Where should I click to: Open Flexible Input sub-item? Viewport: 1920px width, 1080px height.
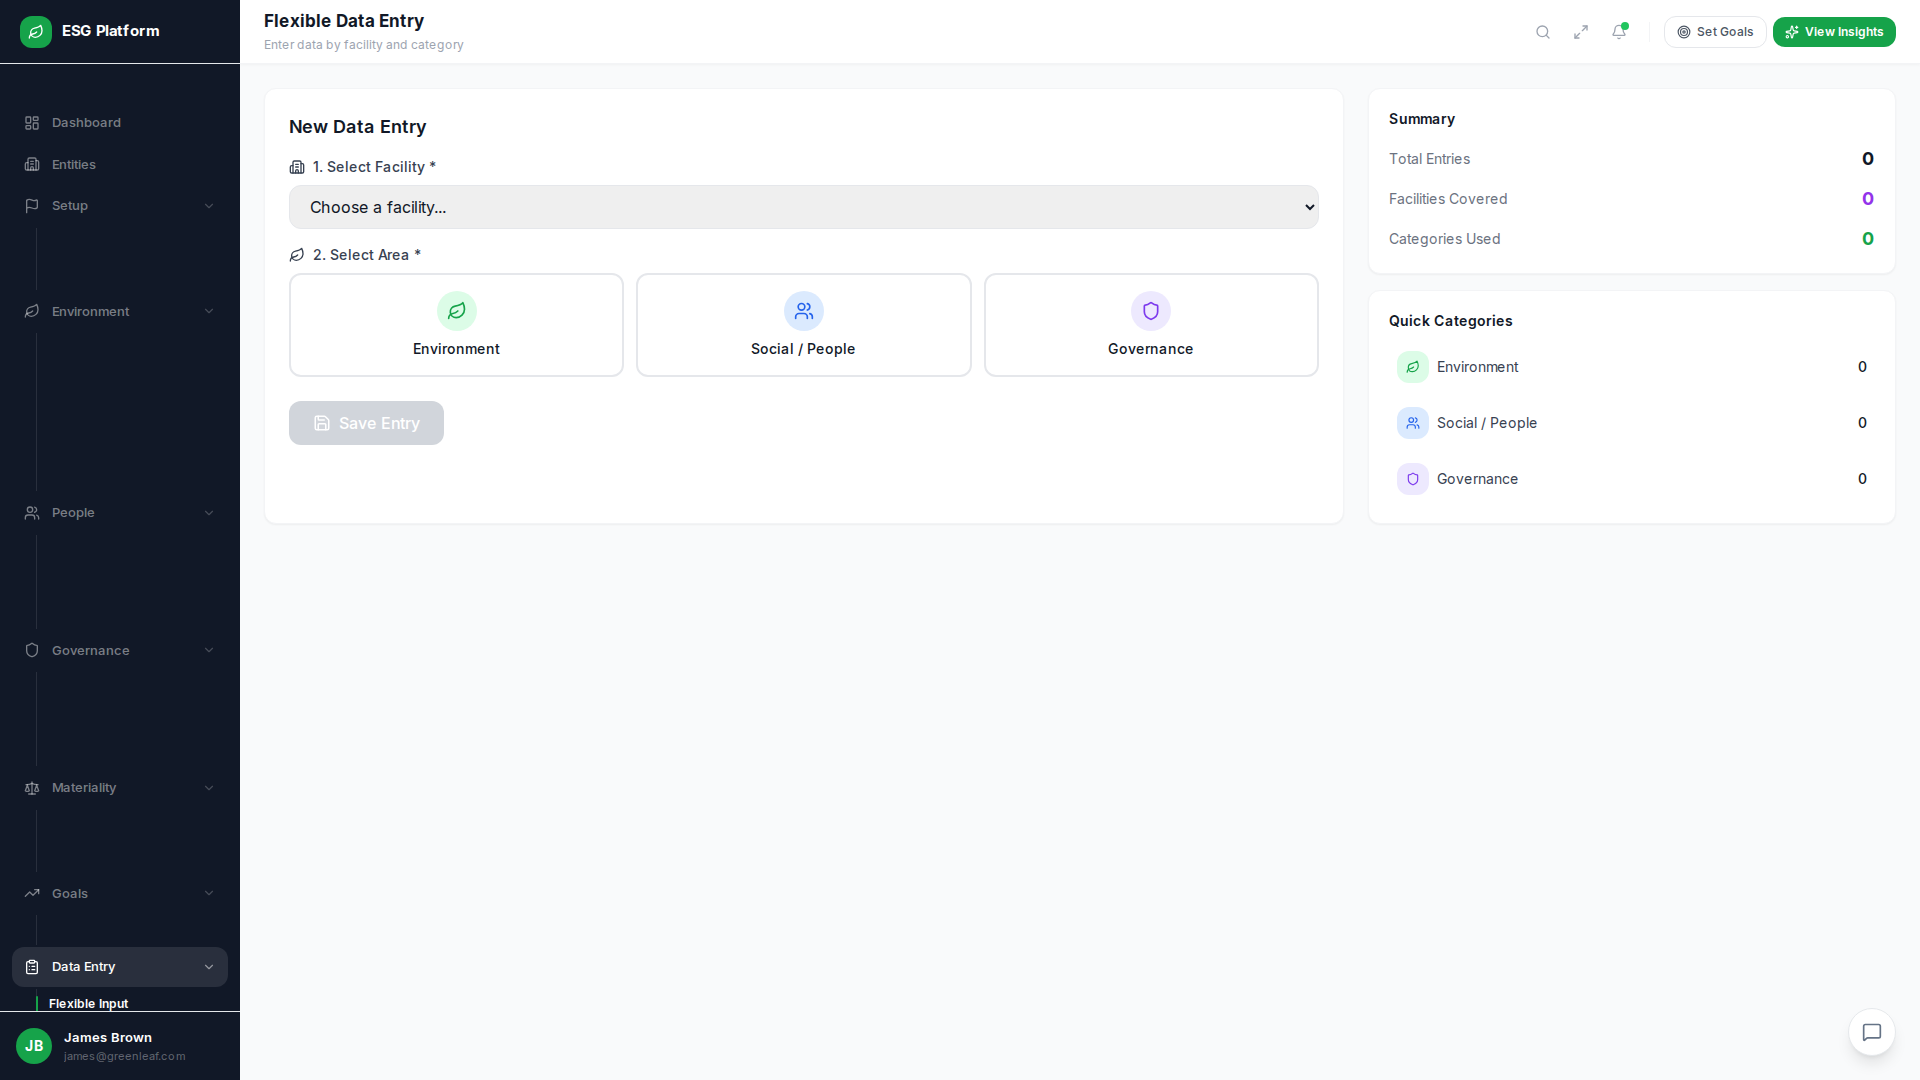pos(88,1003)
